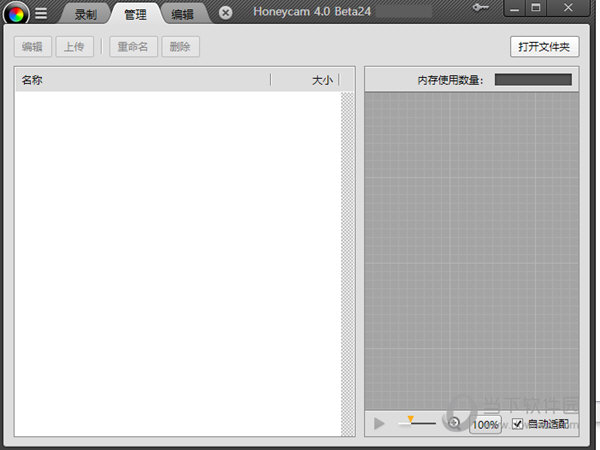Image resolution: width=600 pixels, height=450 pixels.
Task: Click the Honeycam rainbow logo icon
Action: pyautogui.click(x=16, y=14)
